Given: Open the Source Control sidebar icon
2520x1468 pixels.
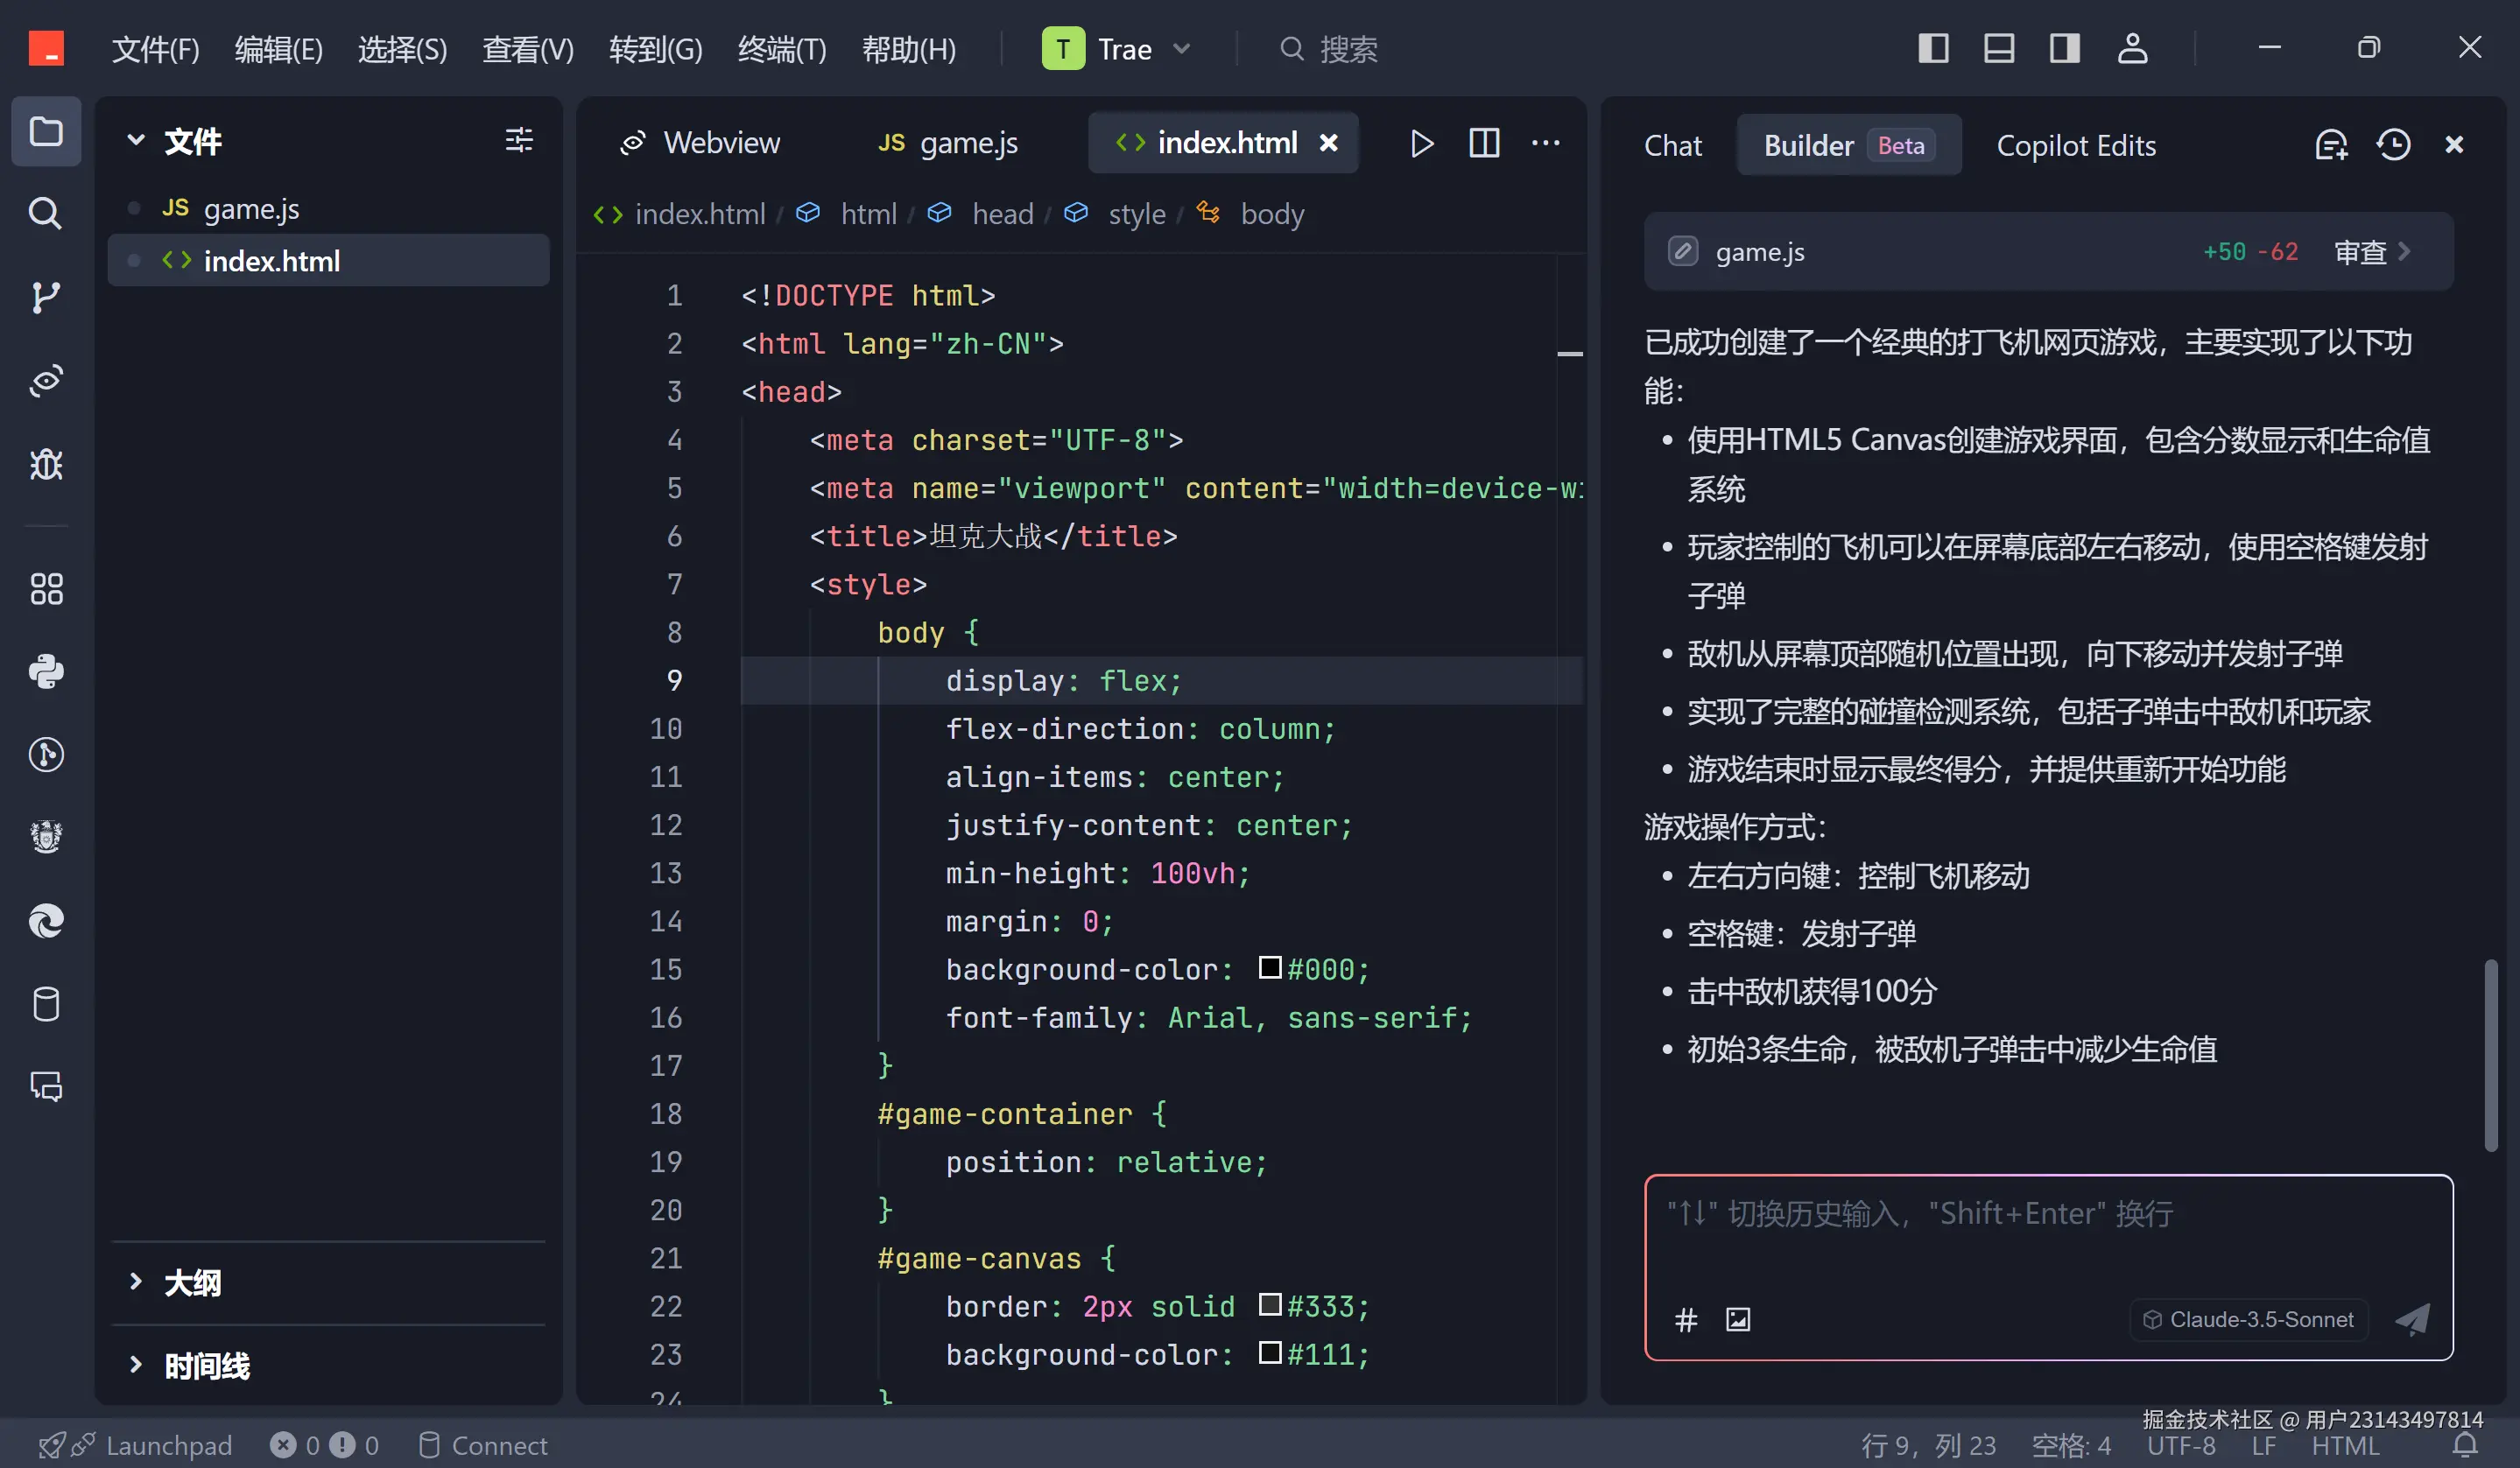Looking at the screenshot, I should [45, 297].
